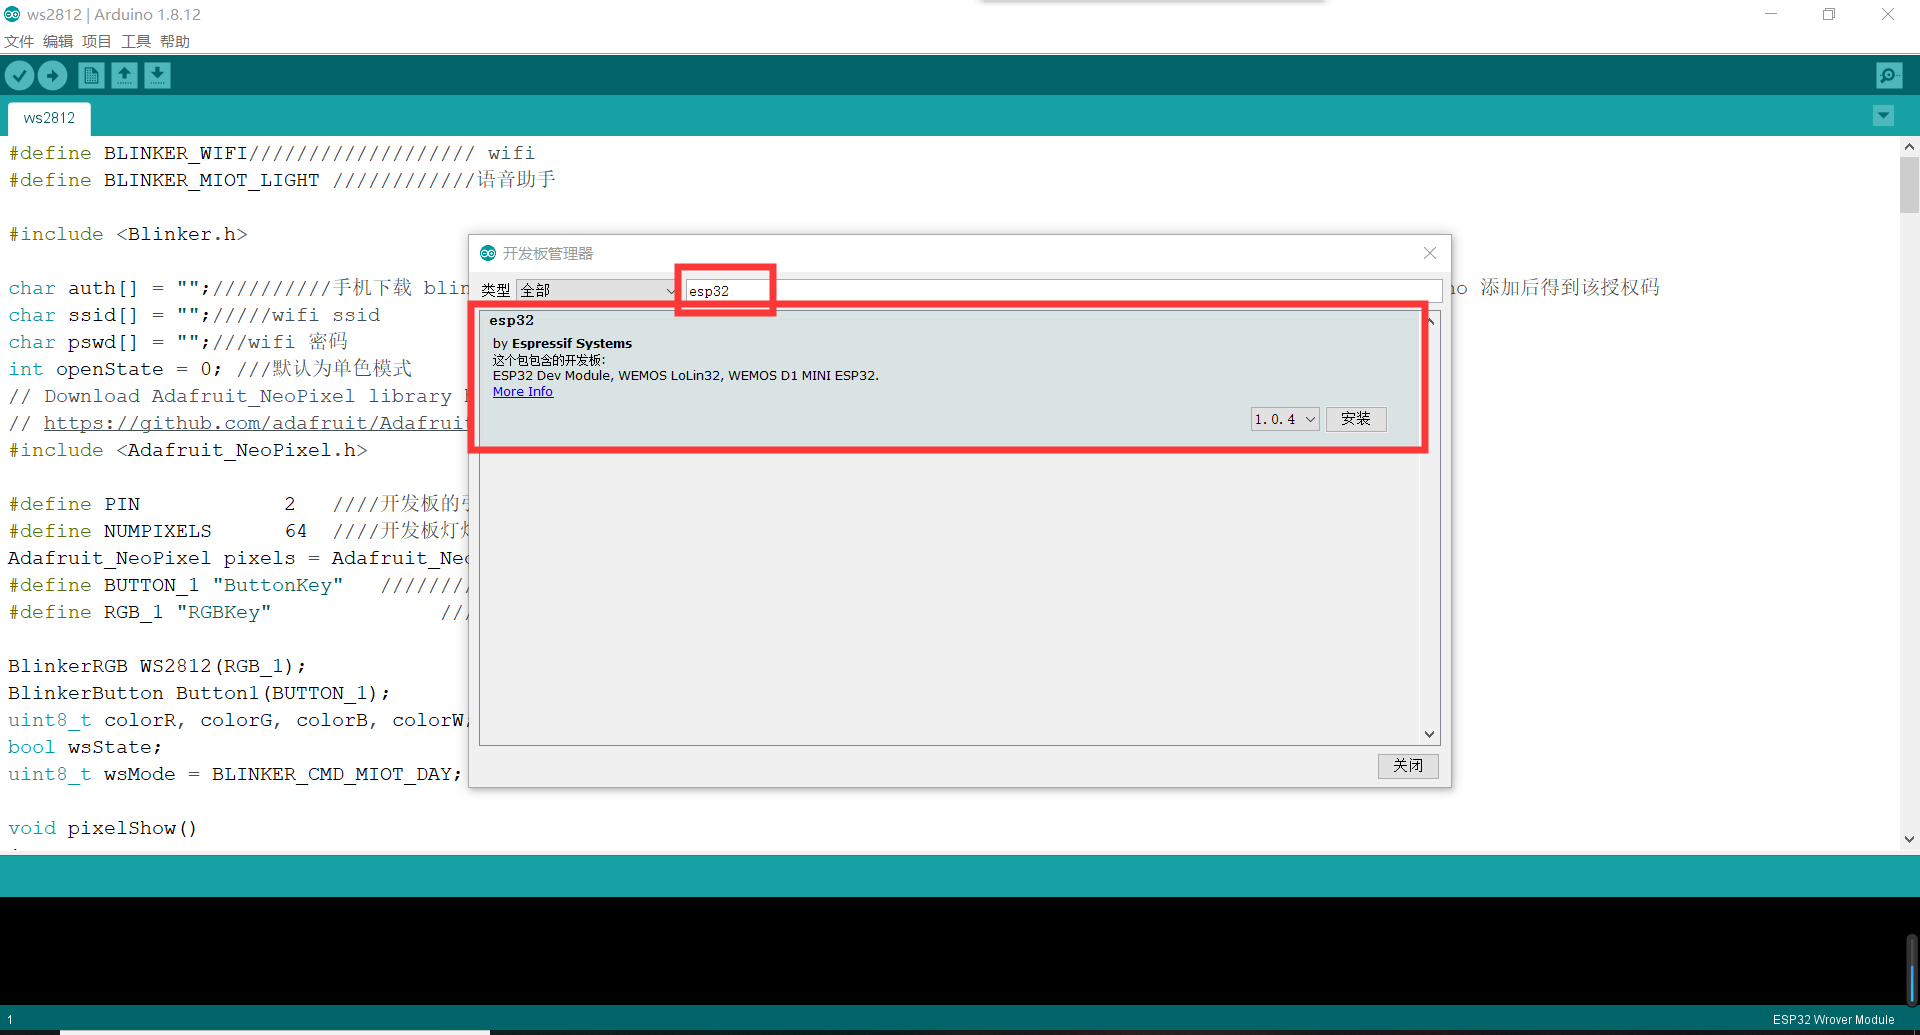
Task: Expand the tab options dropdown arrow
Action: click(x=1883, y=116)
